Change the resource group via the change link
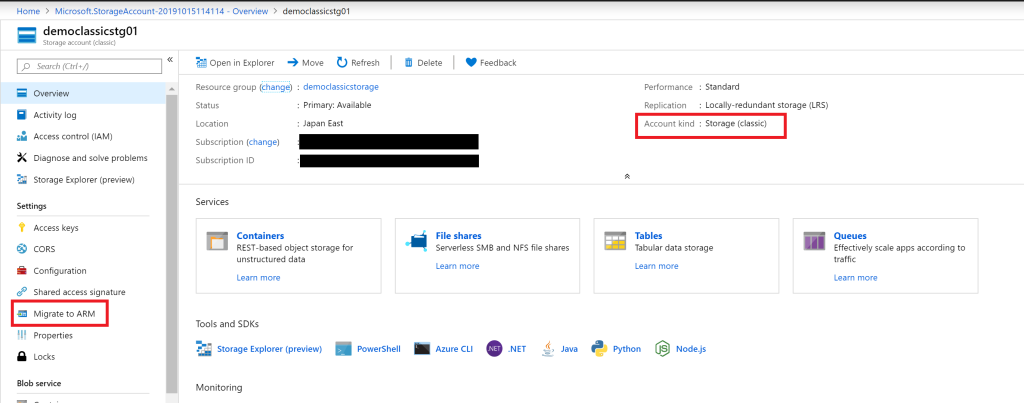Viewport: 1024px width, 403px height. [x=276, y=86]
